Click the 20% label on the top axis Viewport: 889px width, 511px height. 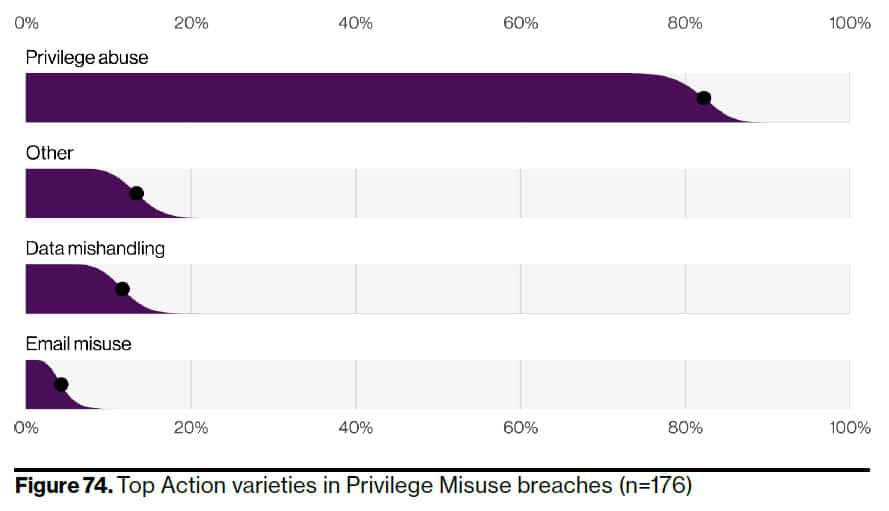point(191,23)
